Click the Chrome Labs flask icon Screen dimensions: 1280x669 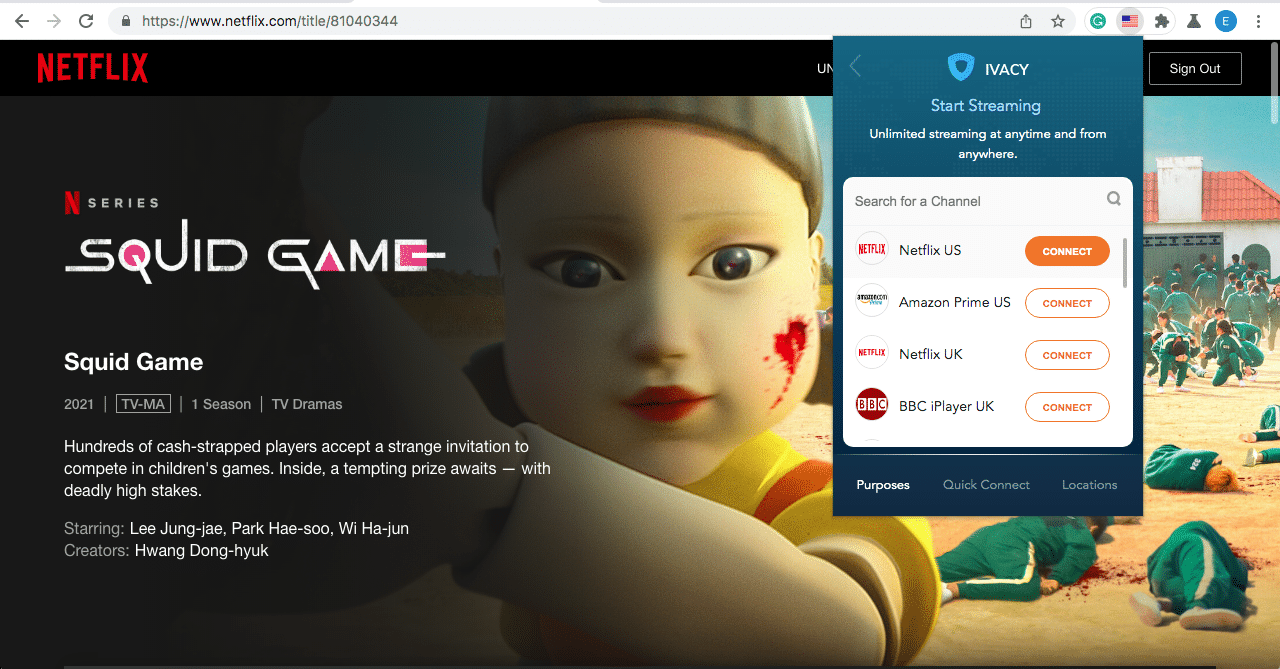[x=1193, y=21]
